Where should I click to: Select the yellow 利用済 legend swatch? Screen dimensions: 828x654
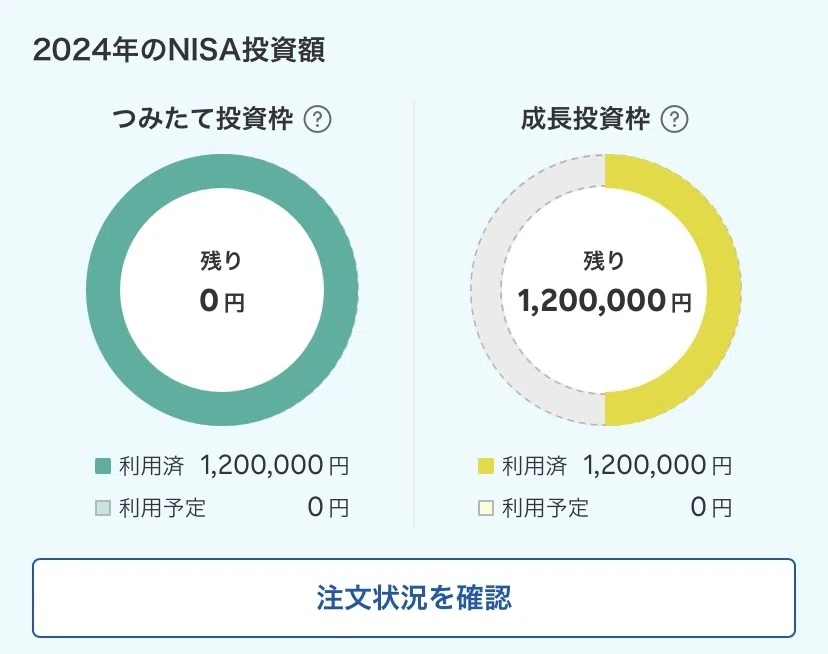(486, 466)
